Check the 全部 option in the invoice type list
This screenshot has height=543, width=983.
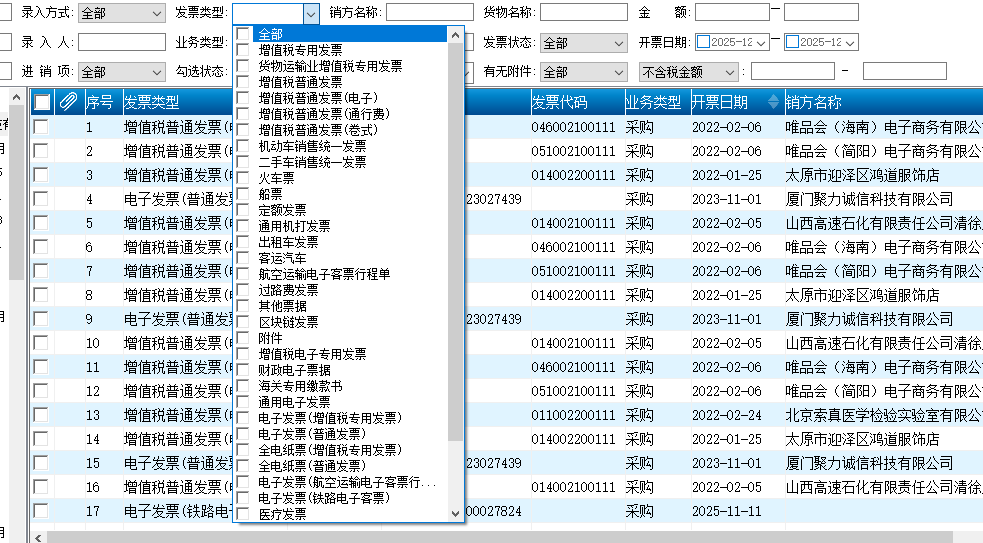pyautogui.click(x=243, y=34)
